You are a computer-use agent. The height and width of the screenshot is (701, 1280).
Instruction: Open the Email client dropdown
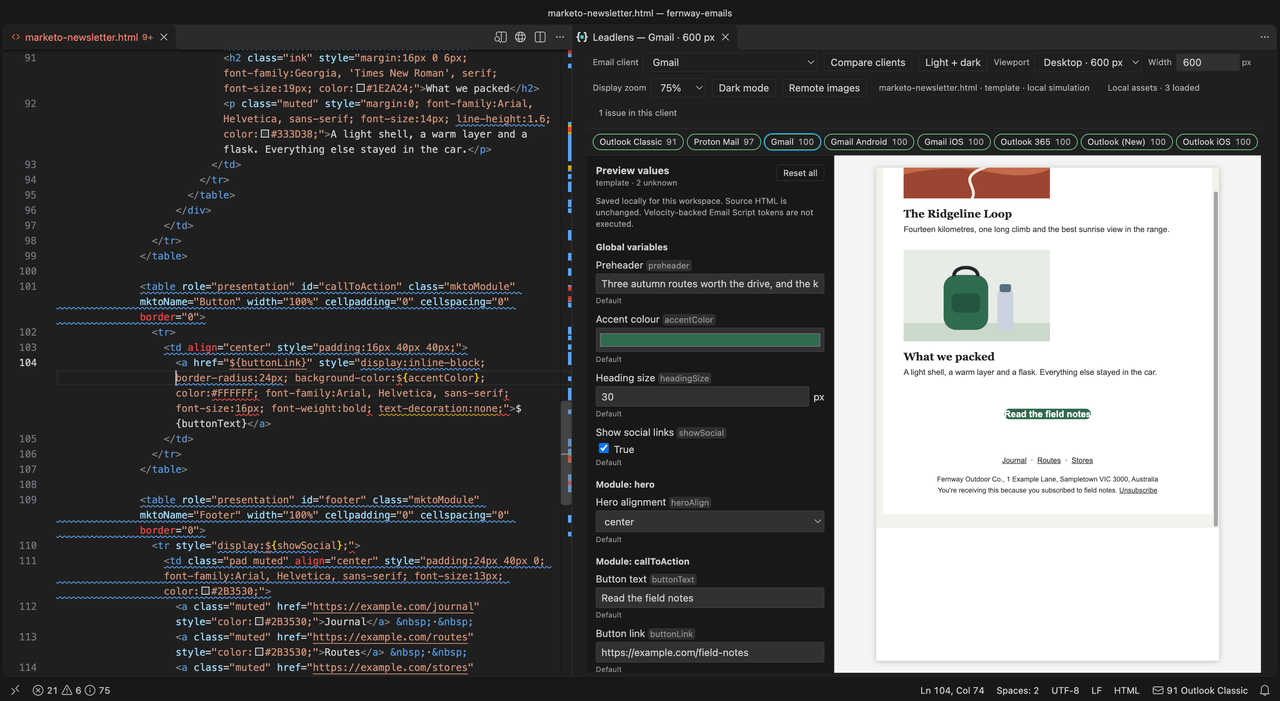732,62
